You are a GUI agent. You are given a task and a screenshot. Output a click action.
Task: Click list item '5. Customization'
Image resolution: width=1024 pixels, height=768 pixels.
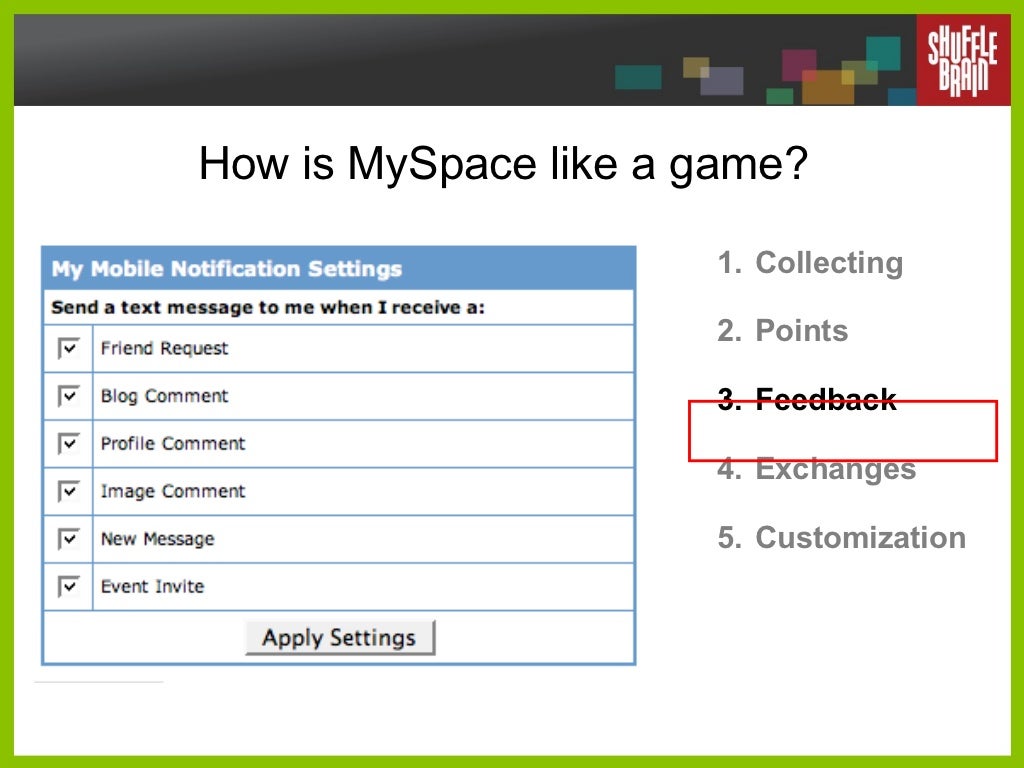(x=841, y=537)
